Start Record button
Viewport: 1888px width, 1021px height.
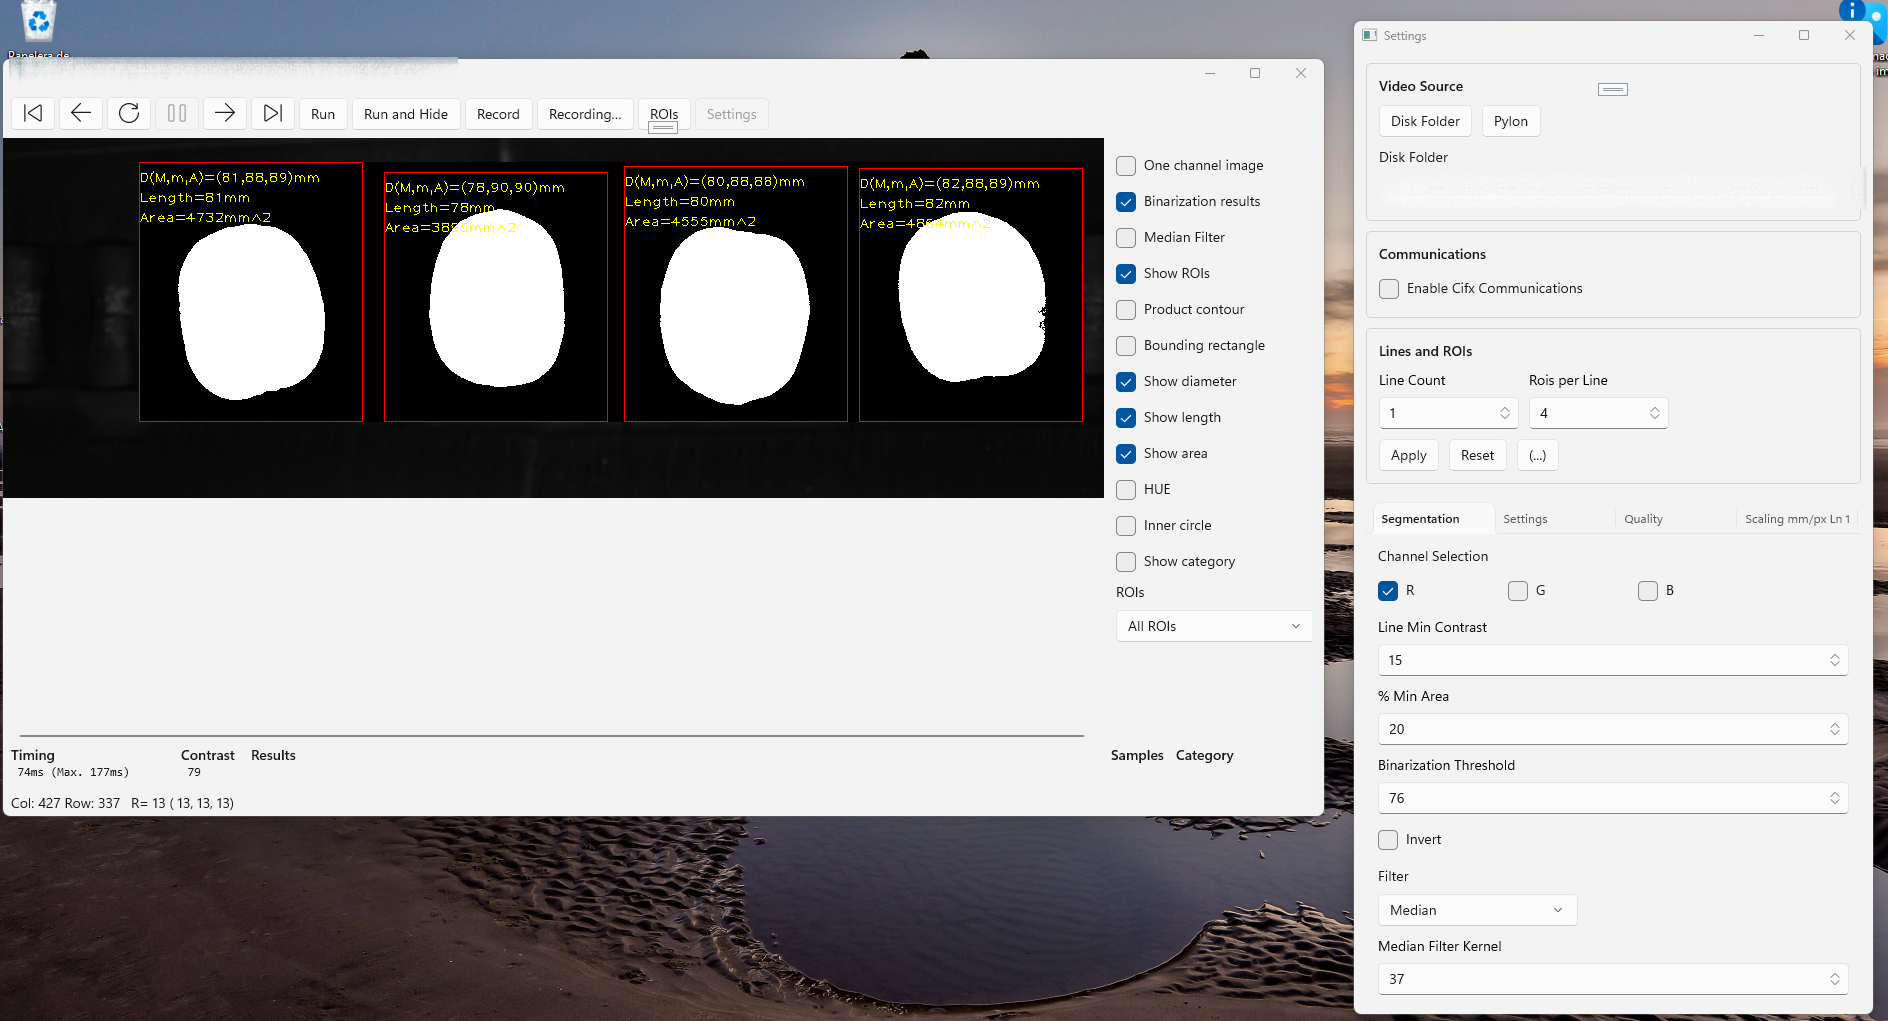pyautogui.click(x=498, y=114)
